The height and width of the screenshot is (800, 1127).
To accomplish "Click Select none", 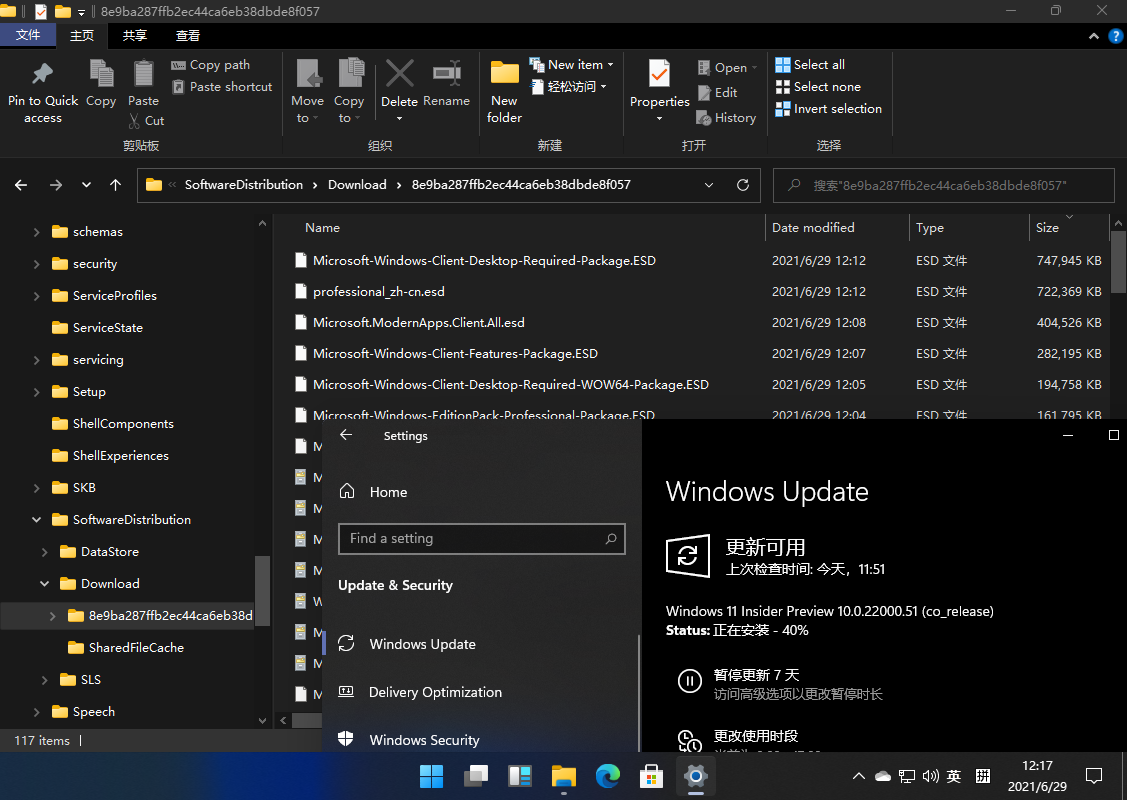I will tap(818, 87).
